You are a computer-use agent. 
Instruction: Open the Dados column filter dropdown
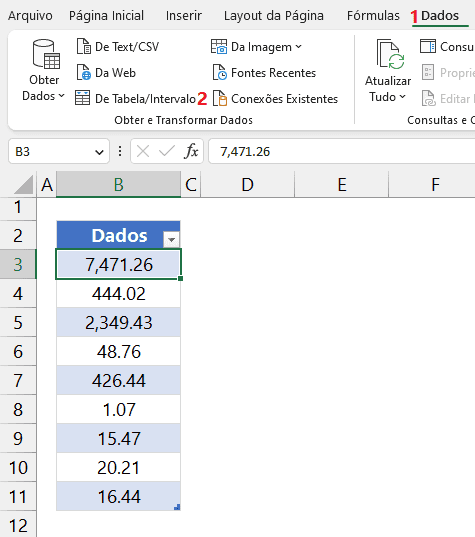click(x=171, y=239)
